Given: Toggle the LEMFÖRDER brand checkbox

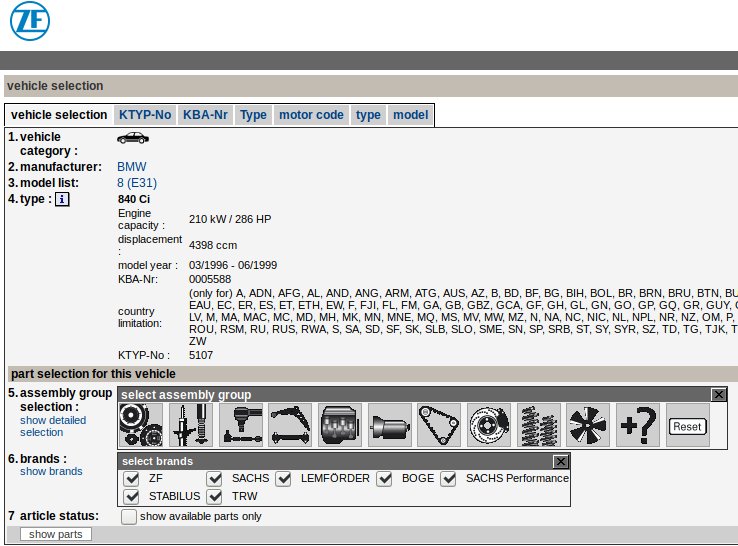Looking at the screenshot, I should pyautogui.click(x=285, y=478).
